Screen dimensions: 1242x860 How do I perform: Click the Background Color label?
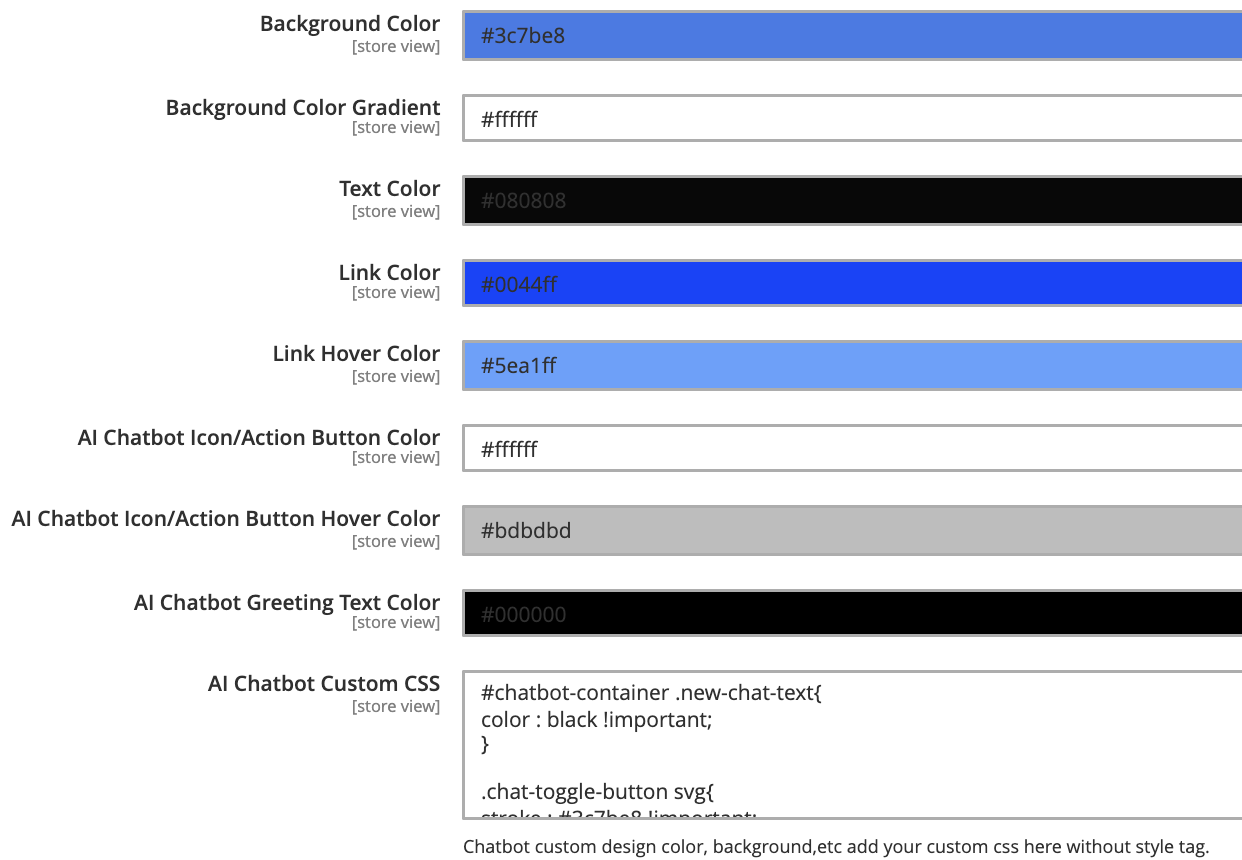coord(350,23)
